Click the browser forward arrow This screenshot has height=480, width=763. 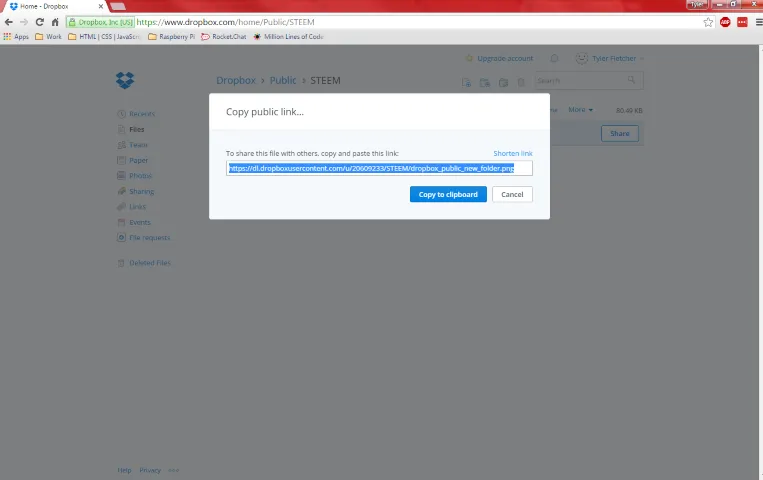[24, 22]
